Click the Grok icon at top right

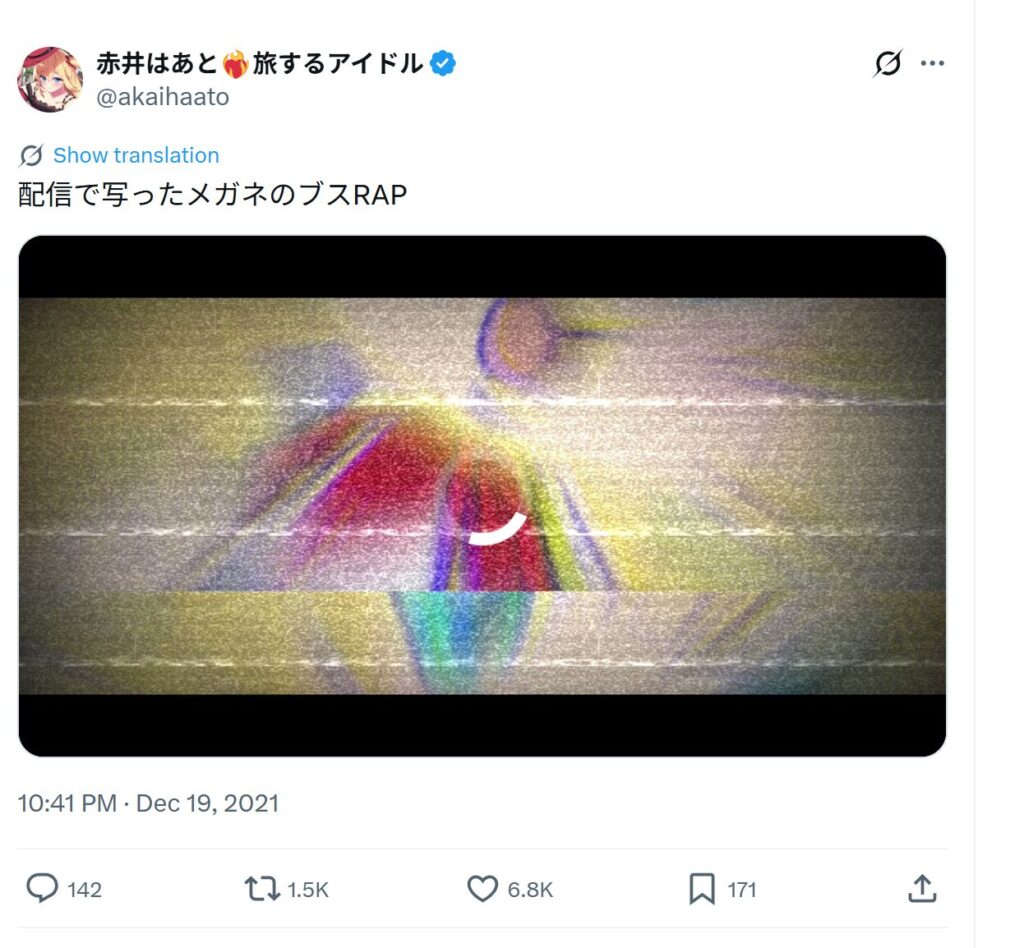coord(888,63)
